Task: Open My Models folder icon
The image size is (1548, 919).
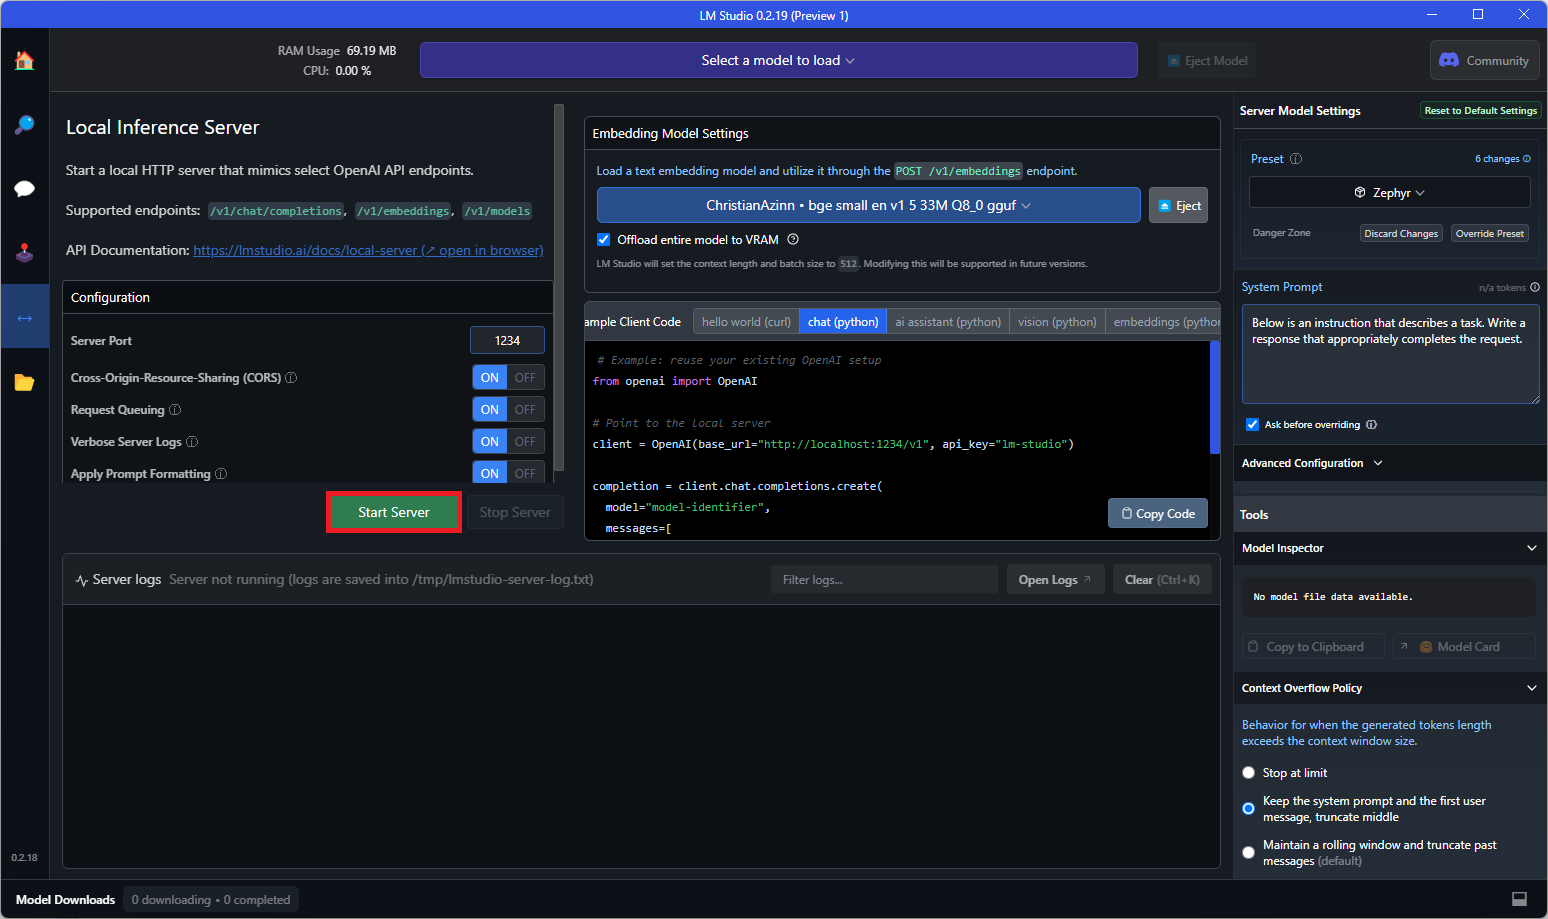Action: click(24, 382)
